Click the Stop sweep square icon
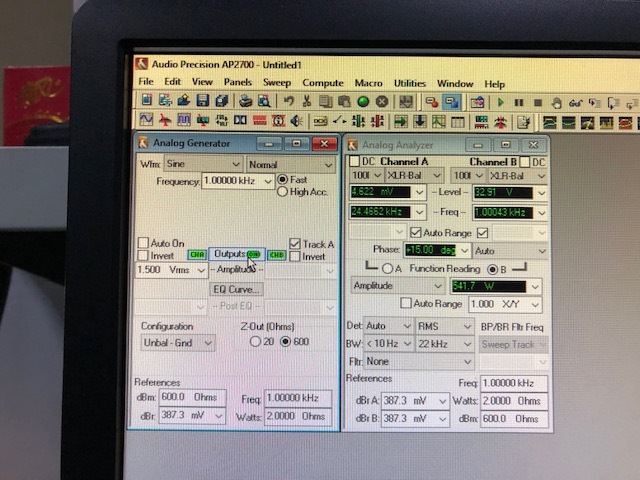640x480 pixels. (538, 103)
